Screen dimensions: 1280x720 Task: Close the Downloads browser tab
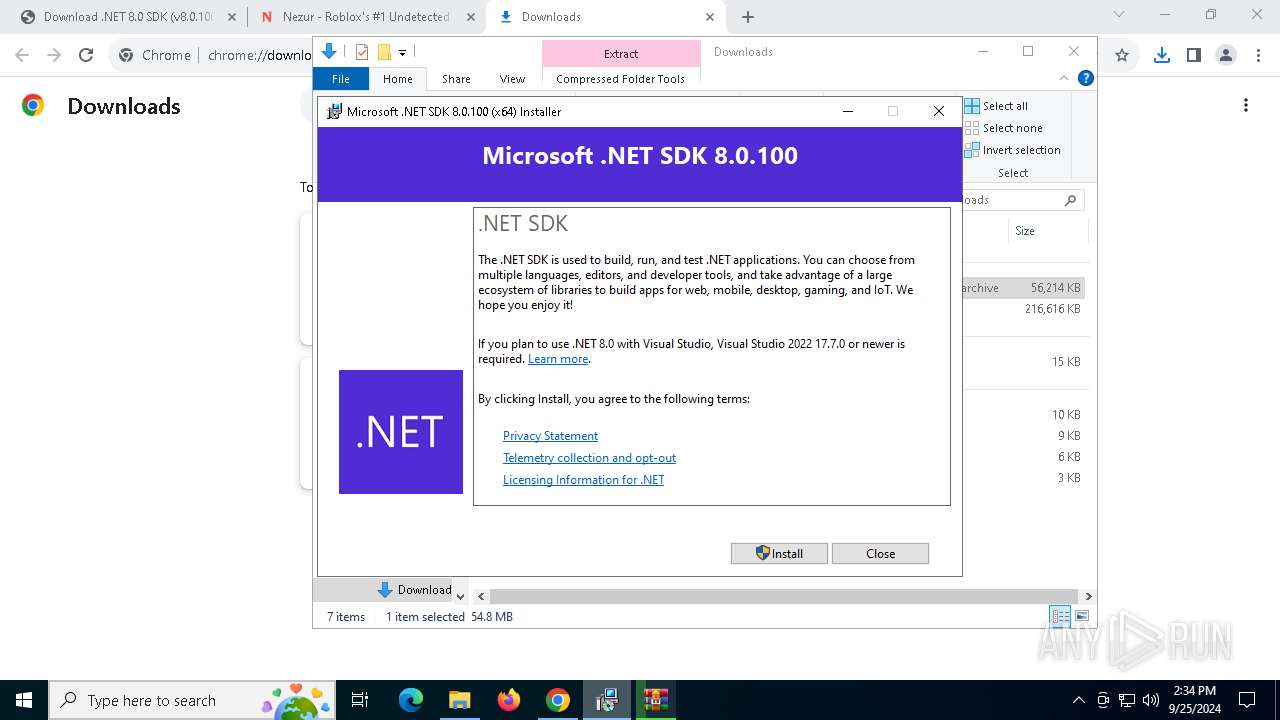pos(710,17)
